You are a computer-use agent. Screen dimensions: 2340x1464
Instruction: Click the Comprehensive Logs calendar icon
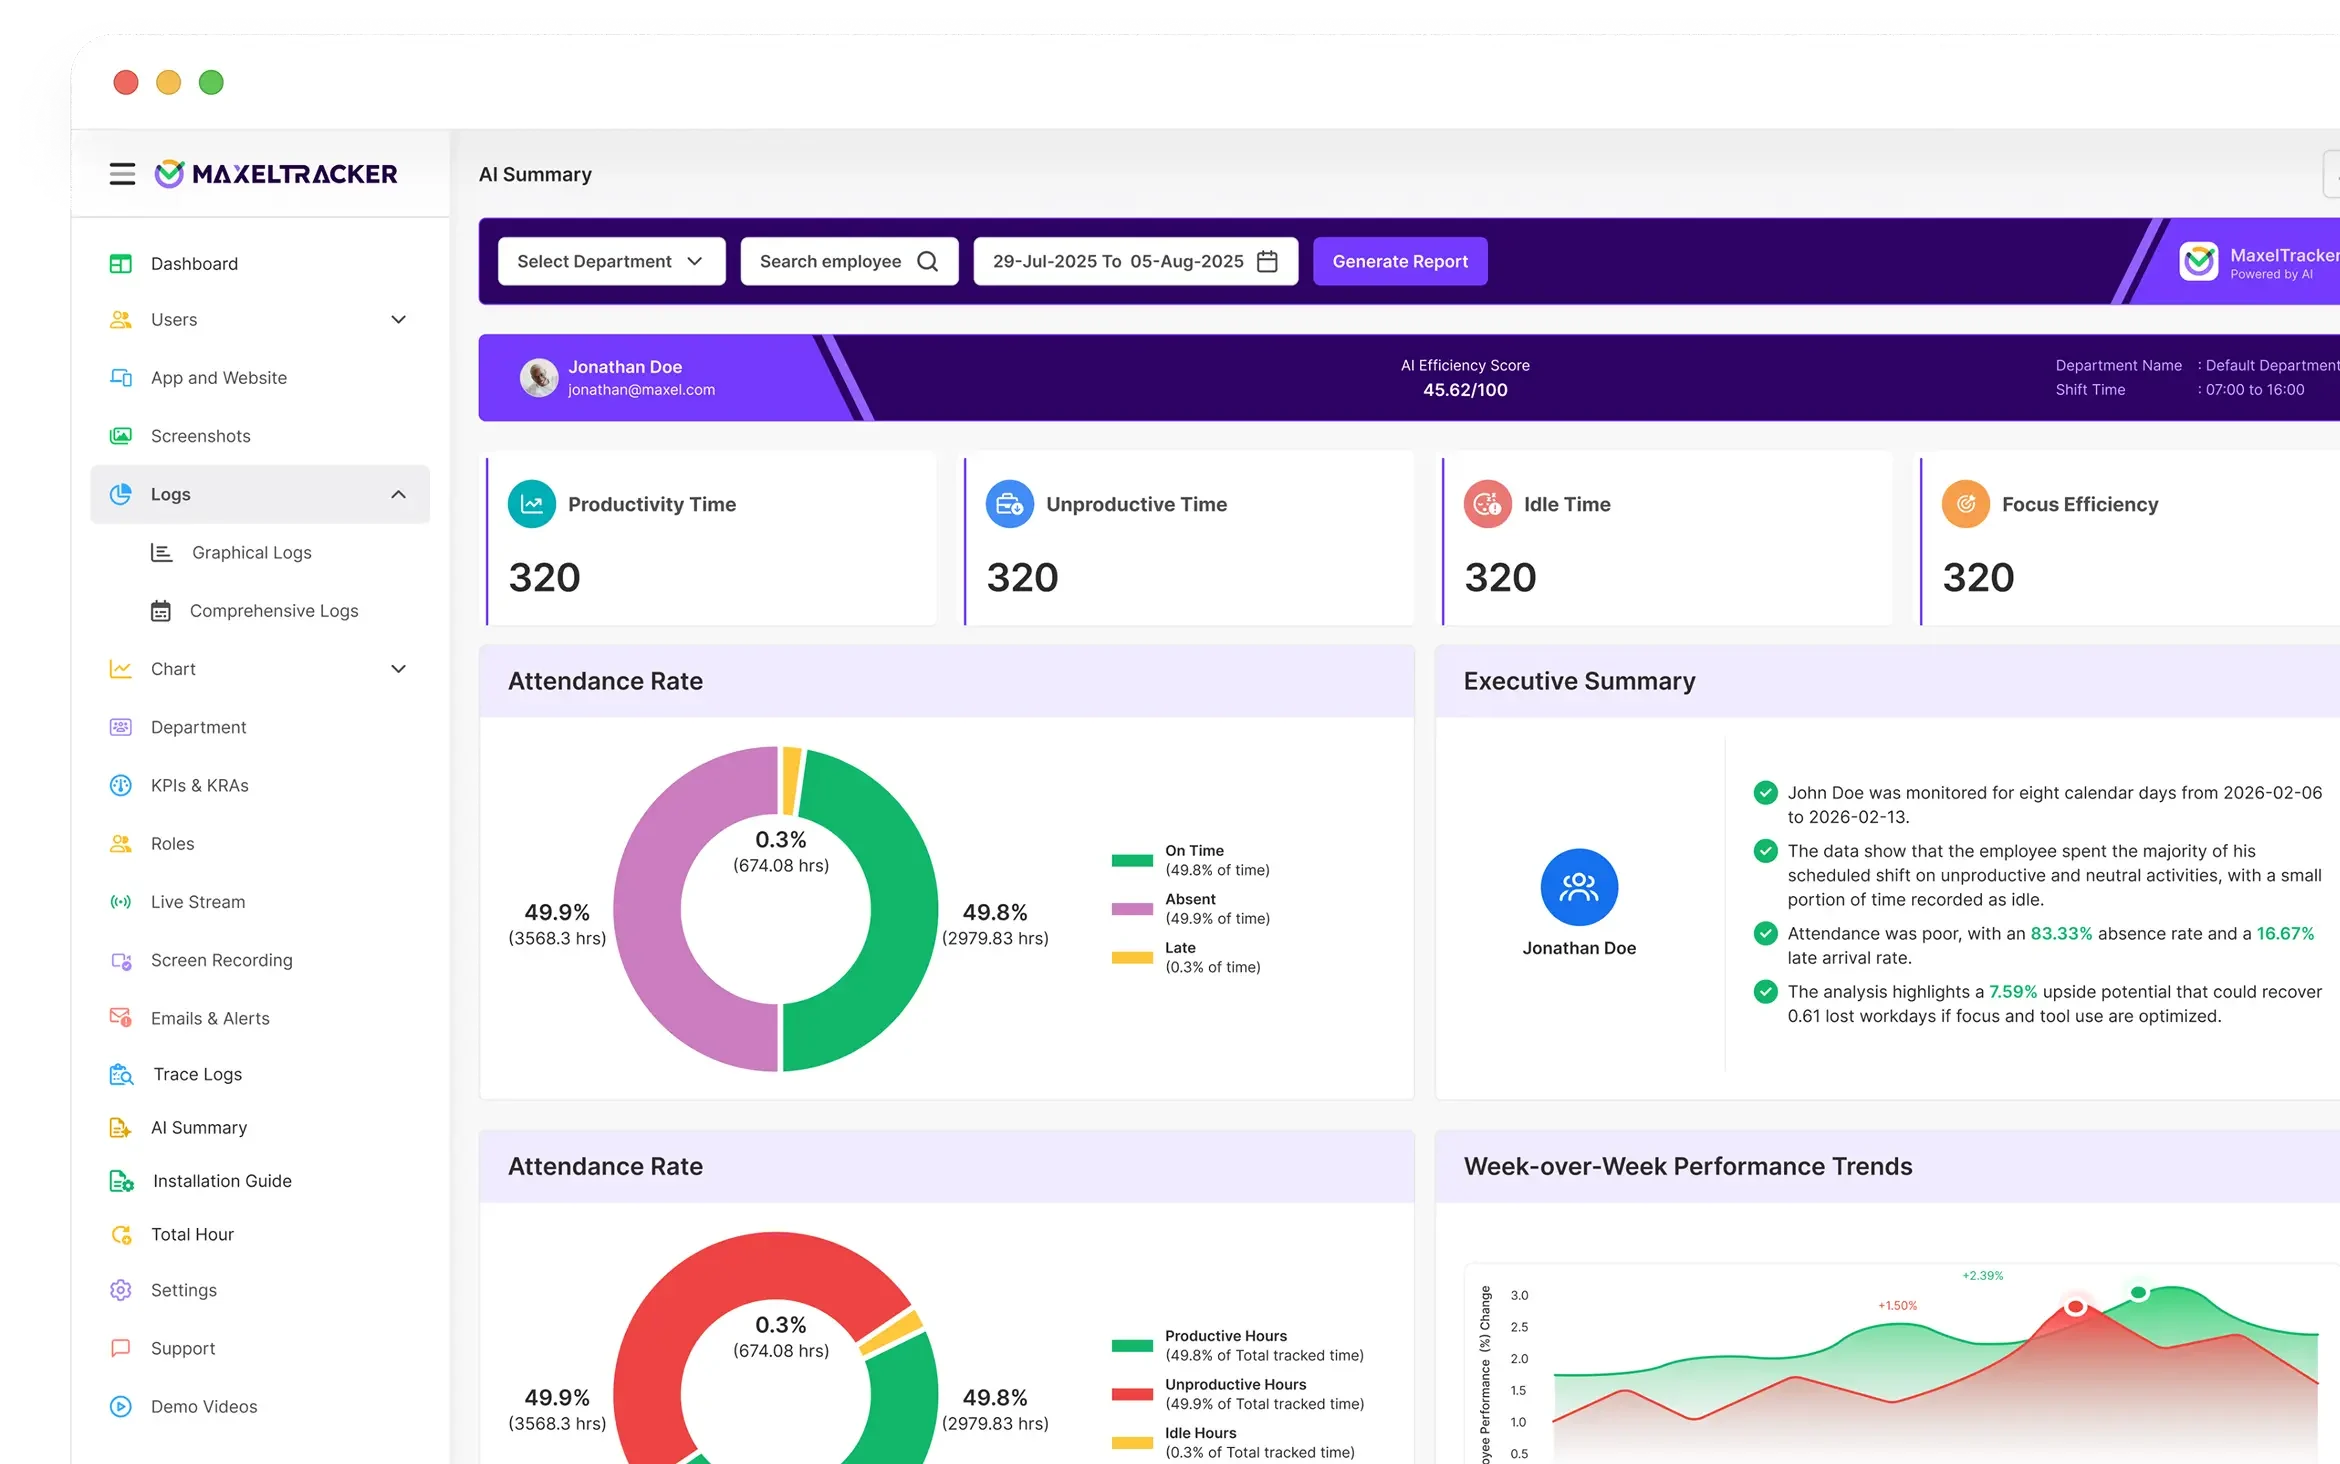(161, 611)
